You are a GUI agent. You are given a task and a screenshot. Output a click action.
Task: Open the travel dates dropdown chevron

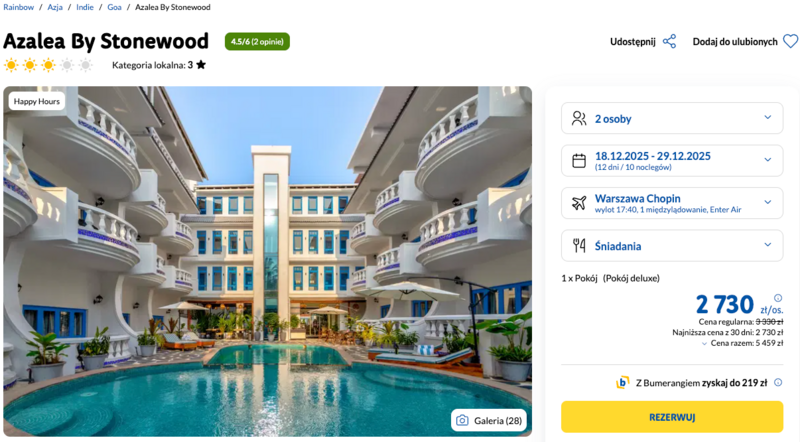point(767,160)
